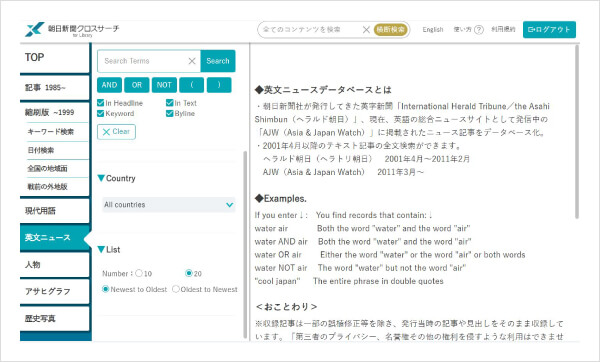
Task: Open the TOP sidebar tab
Action: pyautogui.click(x=55, y=58)
